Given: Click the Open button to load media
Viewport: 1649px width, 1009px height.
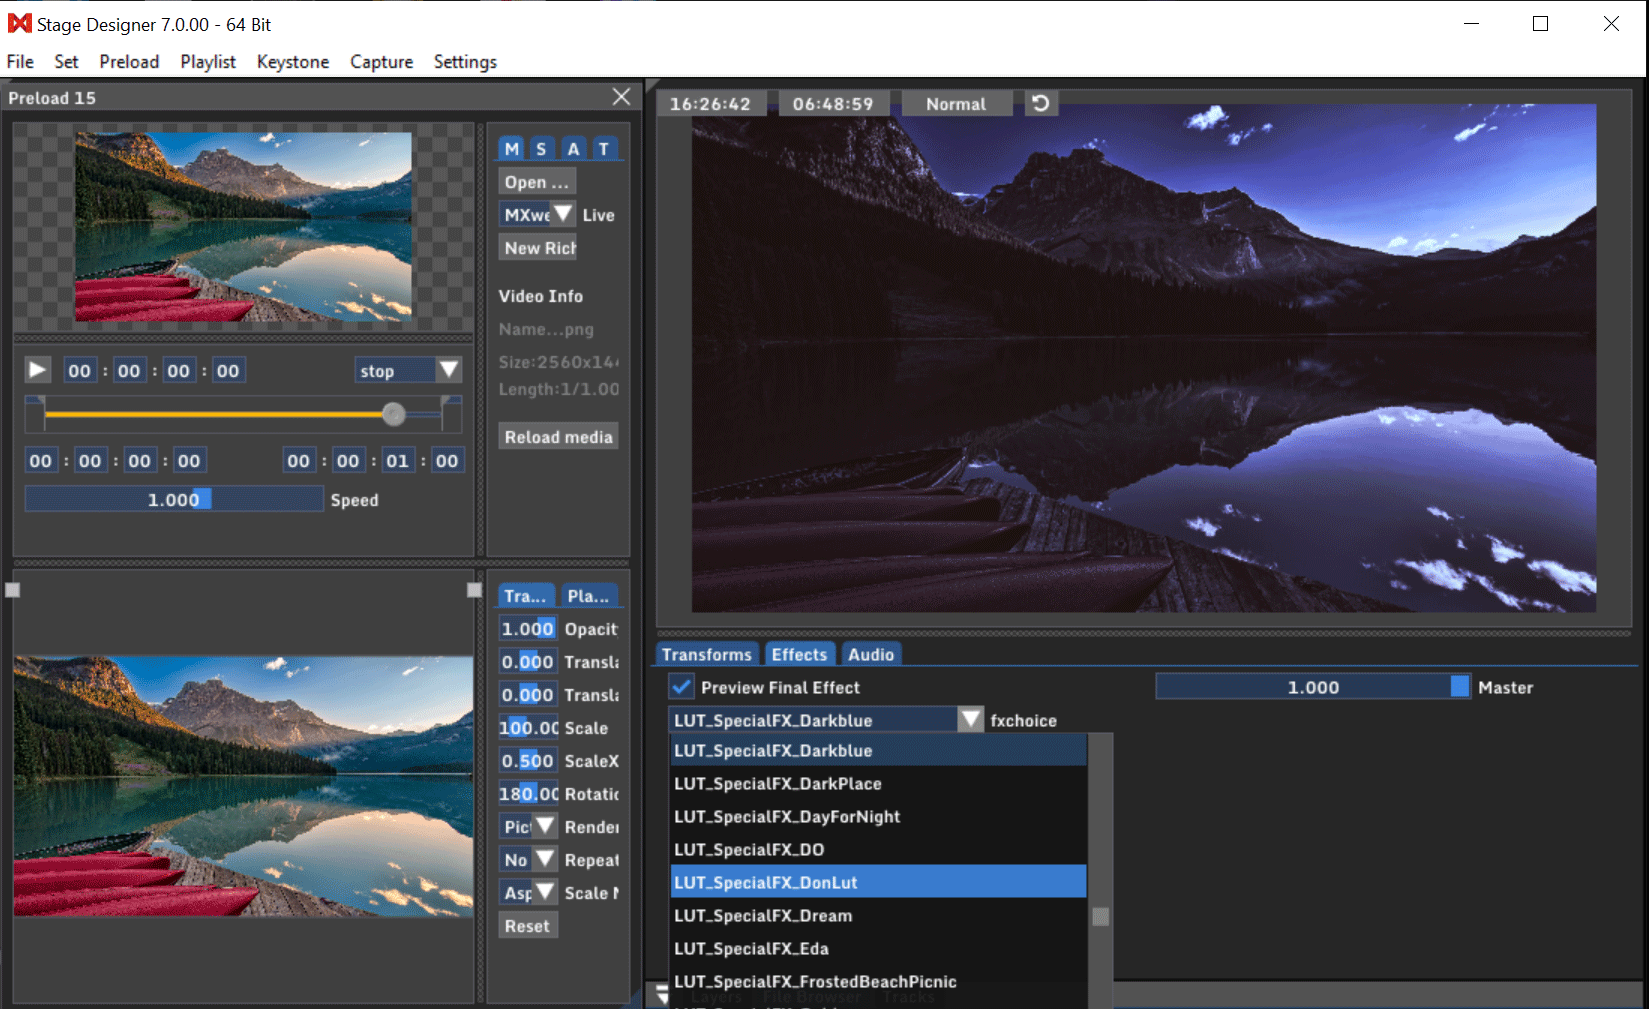Looking at the screenshot, I should coord(536,181).
